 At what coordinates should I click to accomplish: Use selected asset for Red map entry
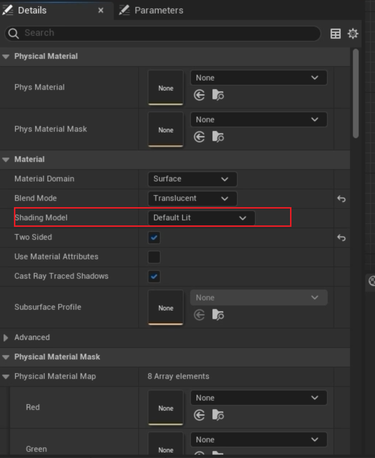coord(199,415)
